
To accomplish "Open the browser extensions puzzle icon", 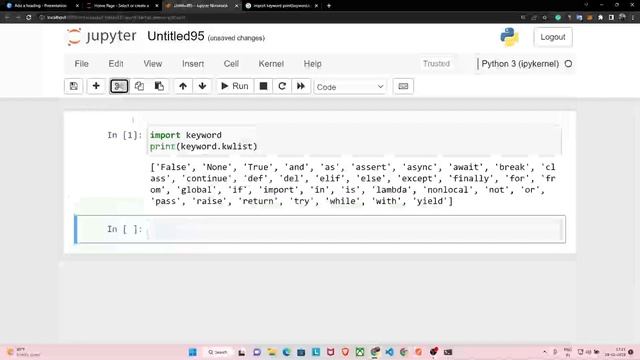I will [x=600, y=18].
